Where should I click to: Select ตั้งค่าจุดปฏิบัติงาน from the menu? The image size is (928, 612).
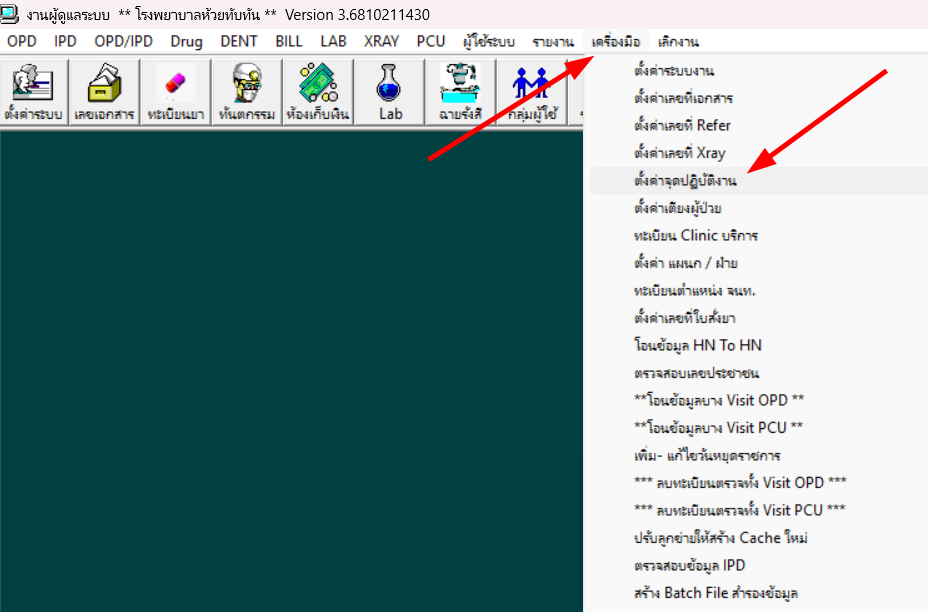[x=685, y=181]
